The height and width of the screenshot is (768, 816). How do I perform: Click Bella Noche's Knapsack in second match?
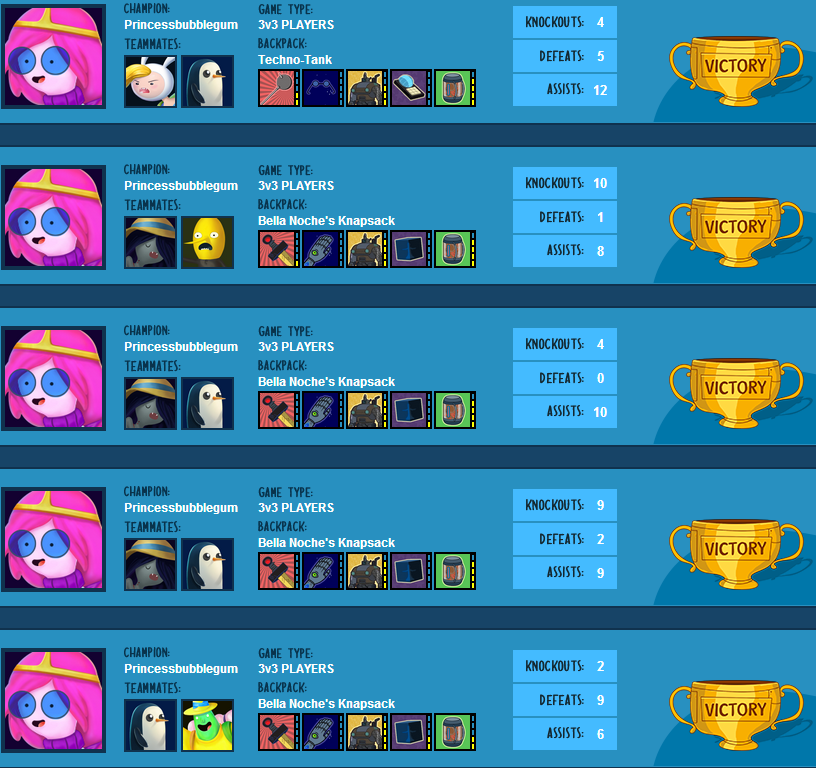pyautogui.click(x=326, y=221)
